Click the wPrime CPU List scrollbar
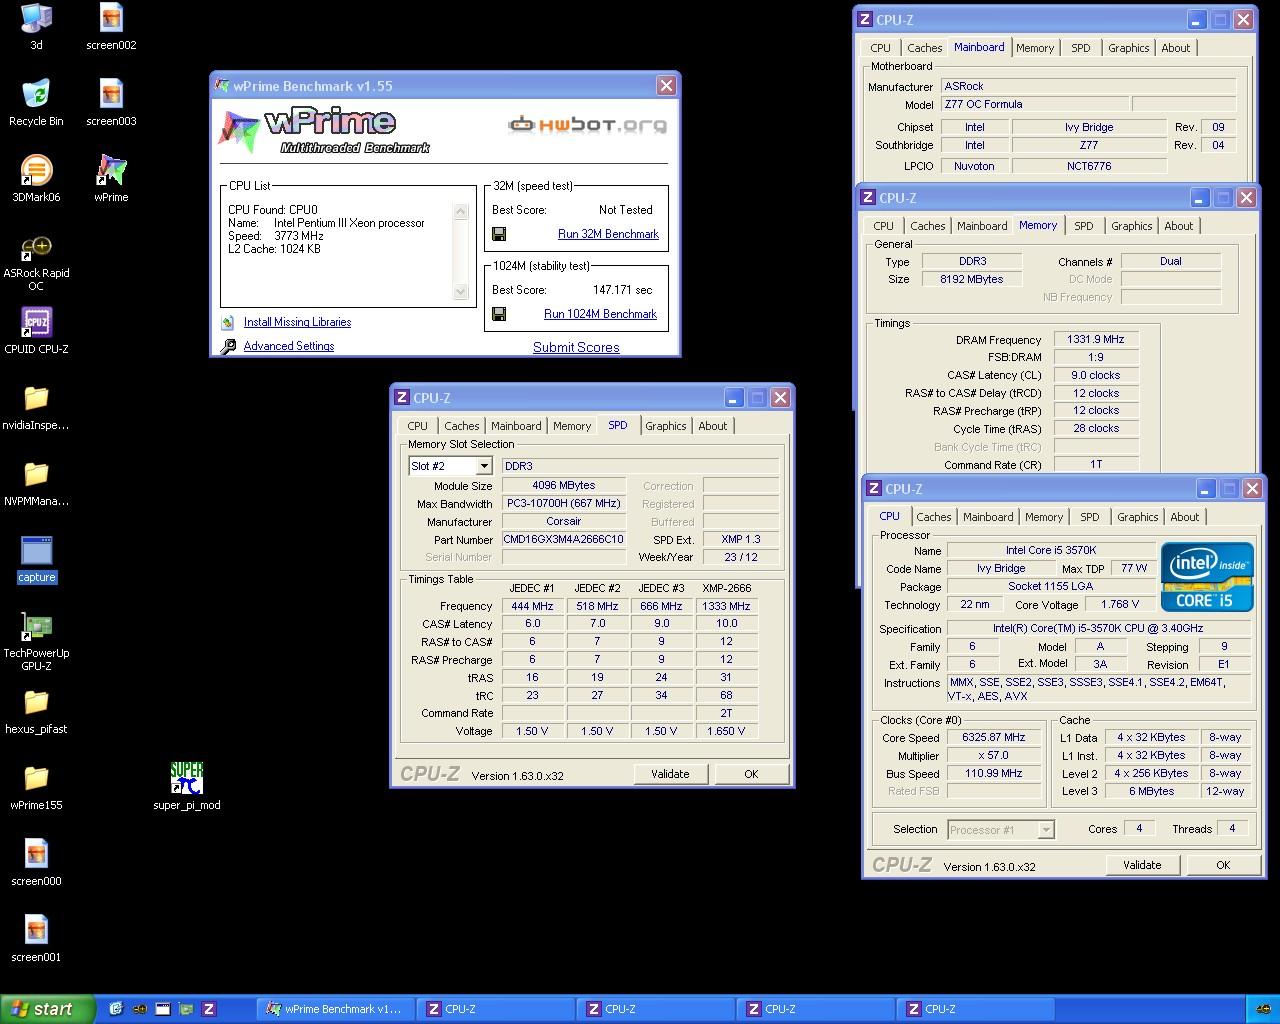 coord(461,252)
